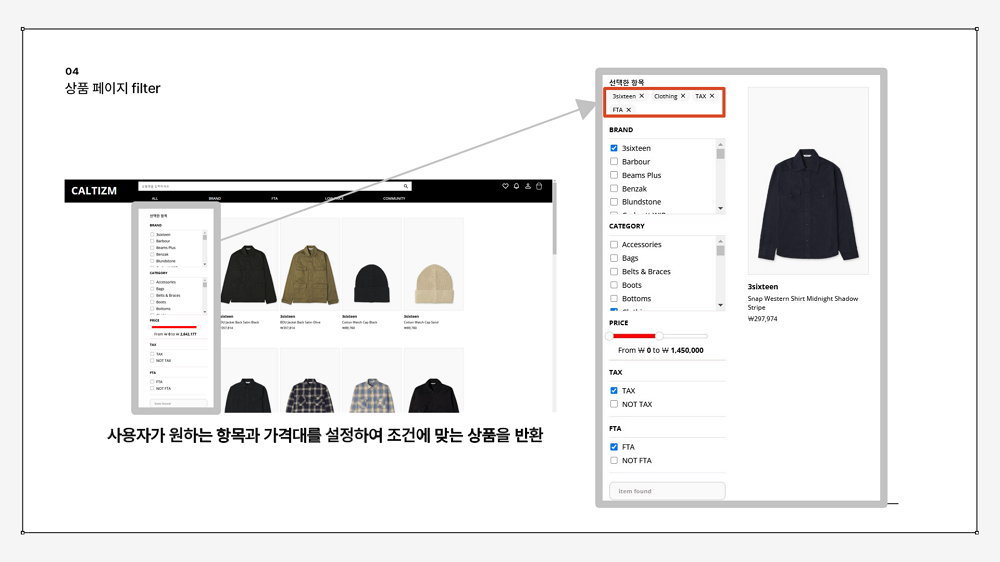Check Beams Plus in the enlarged panel
Image resolution: width=1000 pixels, height=562 pixels.
614,175
